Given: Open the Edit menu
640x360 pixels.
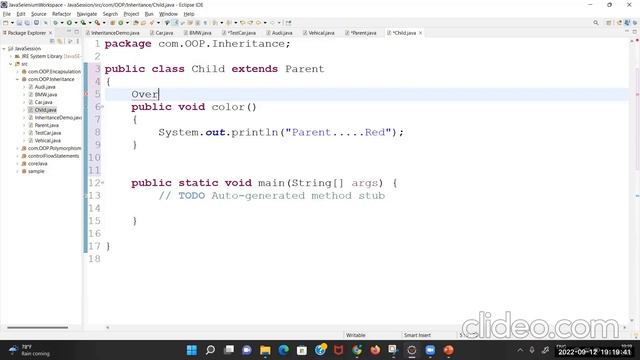Looking at the screenshot, I should pos(21,14).
